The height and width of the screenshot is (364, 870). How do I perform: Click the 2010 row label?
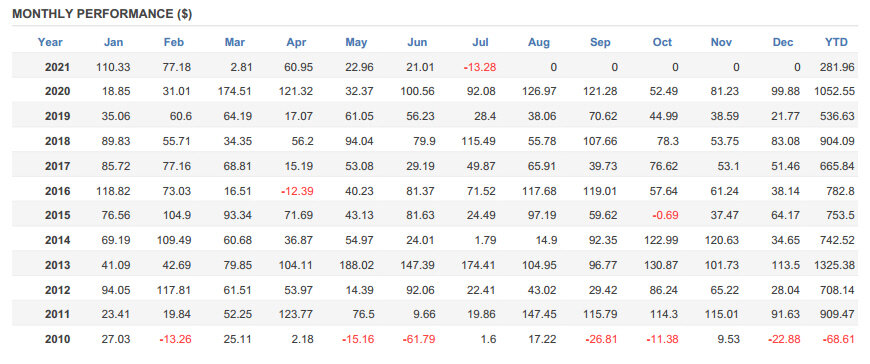pyautogui.click(x=57, y=338)
